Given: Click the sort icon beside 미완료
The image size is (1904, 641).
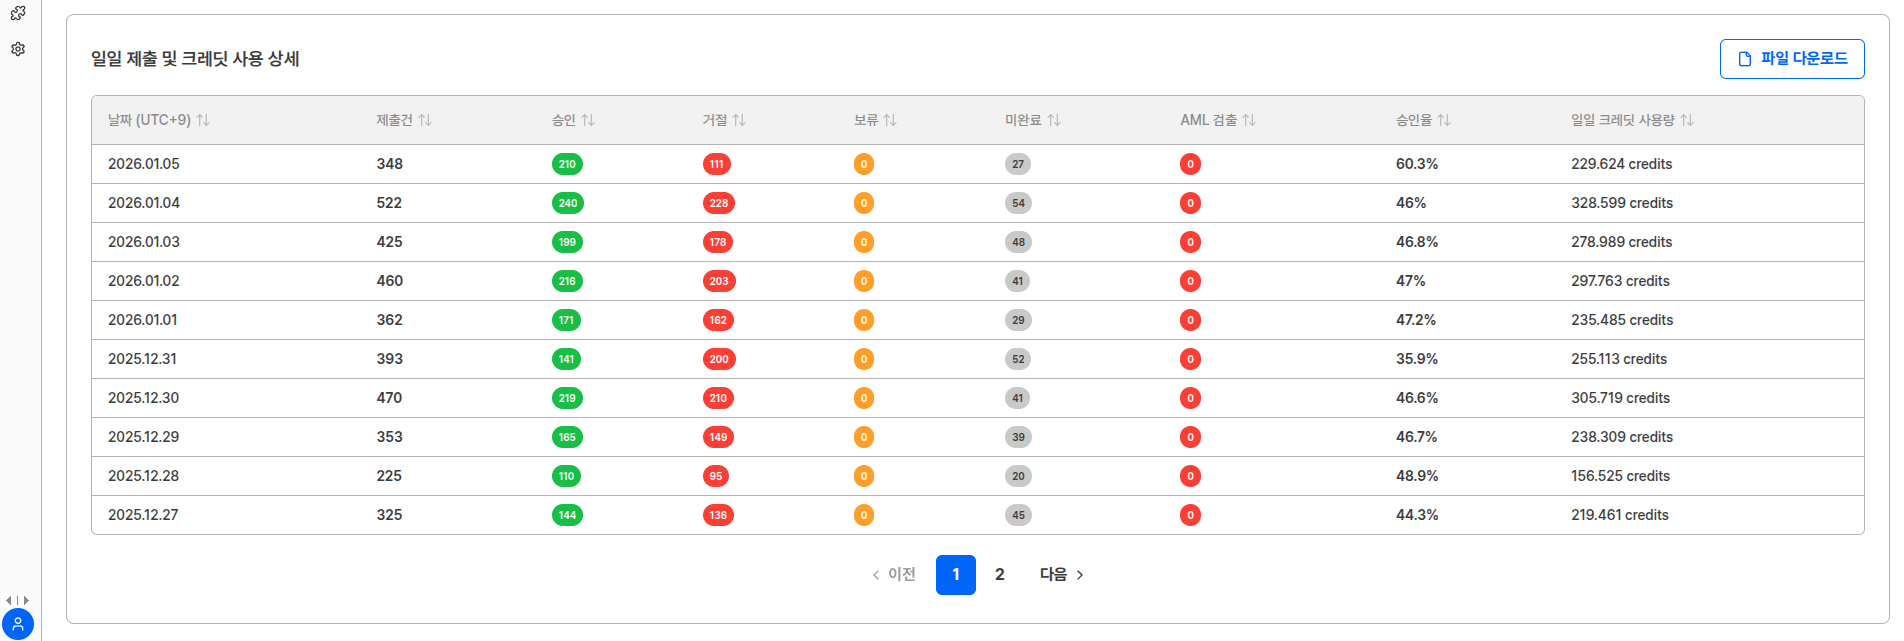Looking at the screenshot, I should point(1054,120).
